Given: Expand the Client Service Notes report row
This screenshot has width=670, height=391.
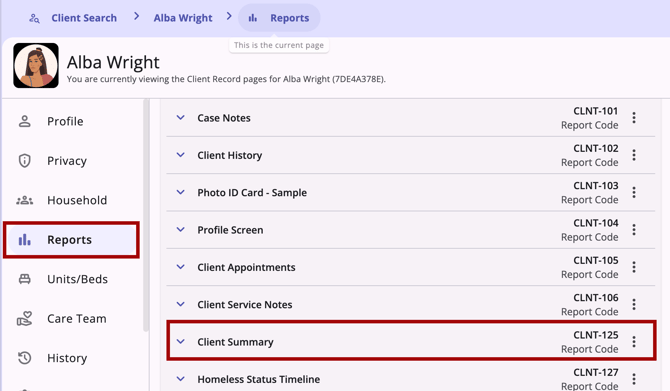Looking at the screenshot, I should click(x=181, y=304).
